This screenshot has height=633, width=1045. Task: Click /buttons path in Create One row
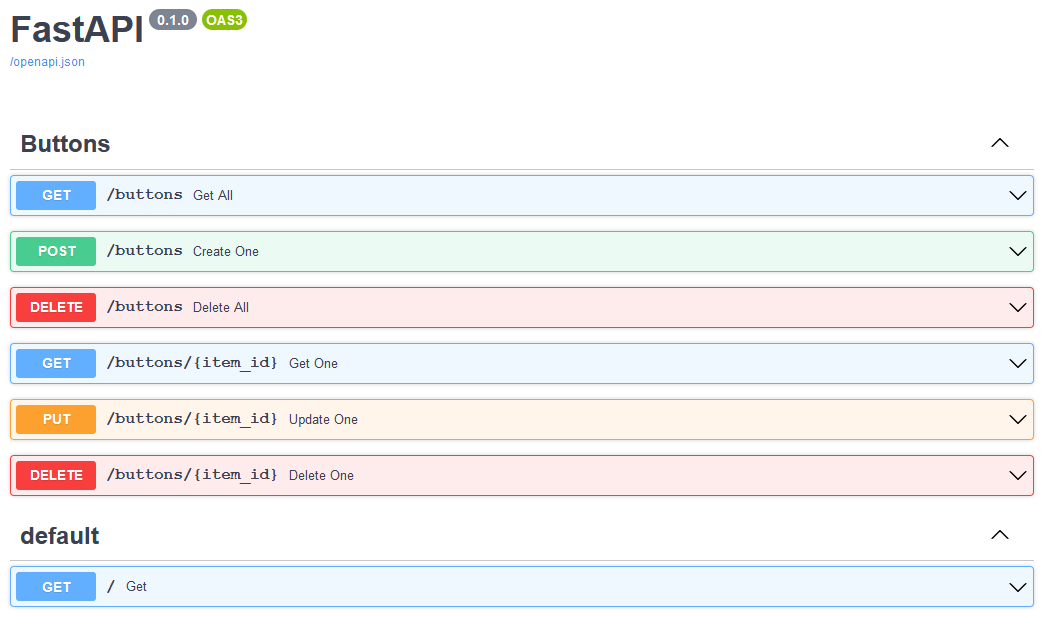(x=145, y=251)
